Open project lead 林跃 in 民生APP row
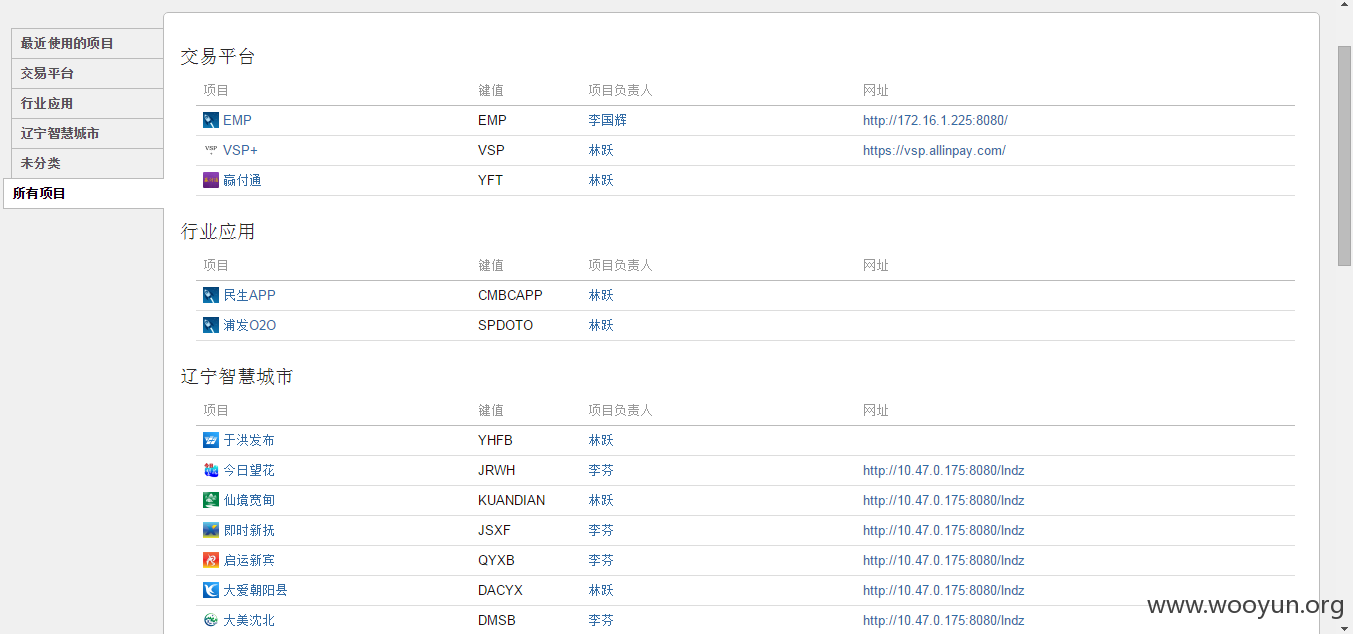1353x634 pixels. 601,295
